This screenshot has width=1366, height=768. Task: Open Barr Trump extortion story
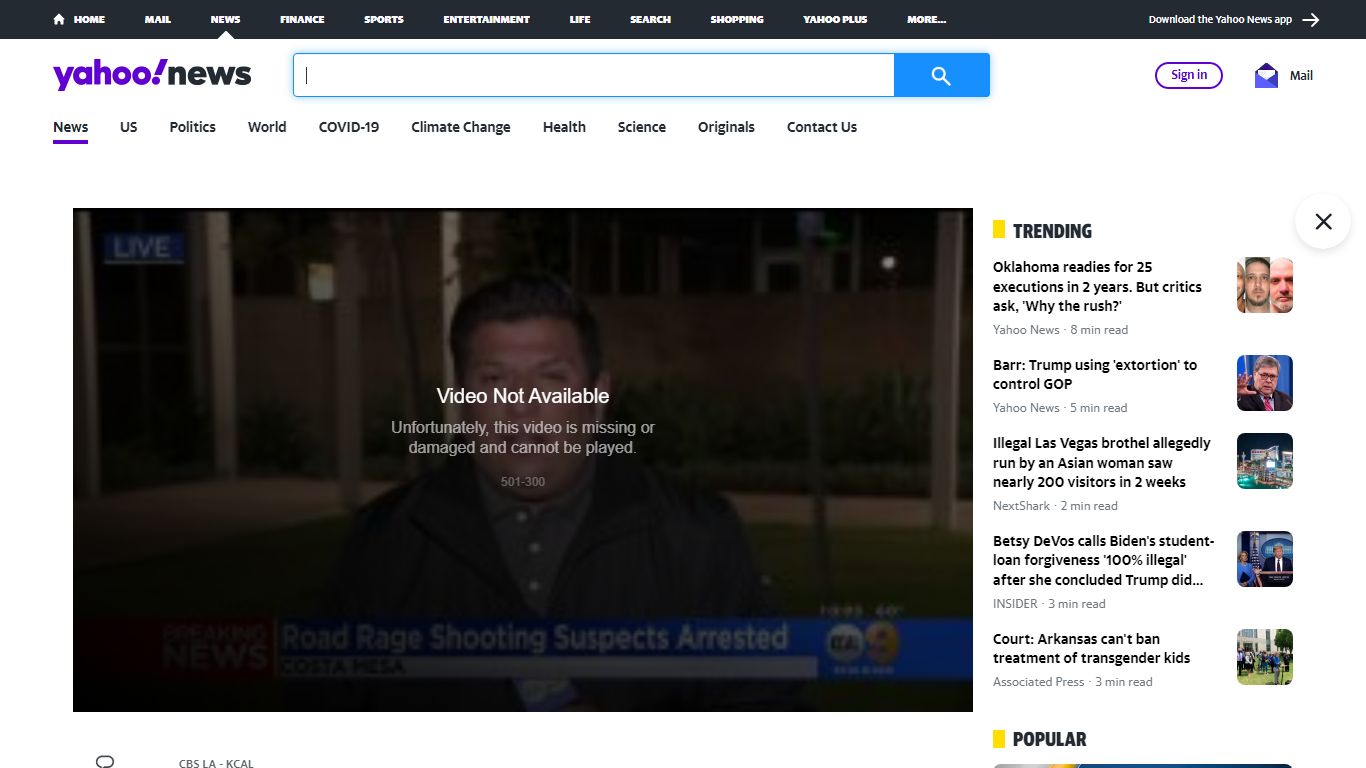(1095, 375)
